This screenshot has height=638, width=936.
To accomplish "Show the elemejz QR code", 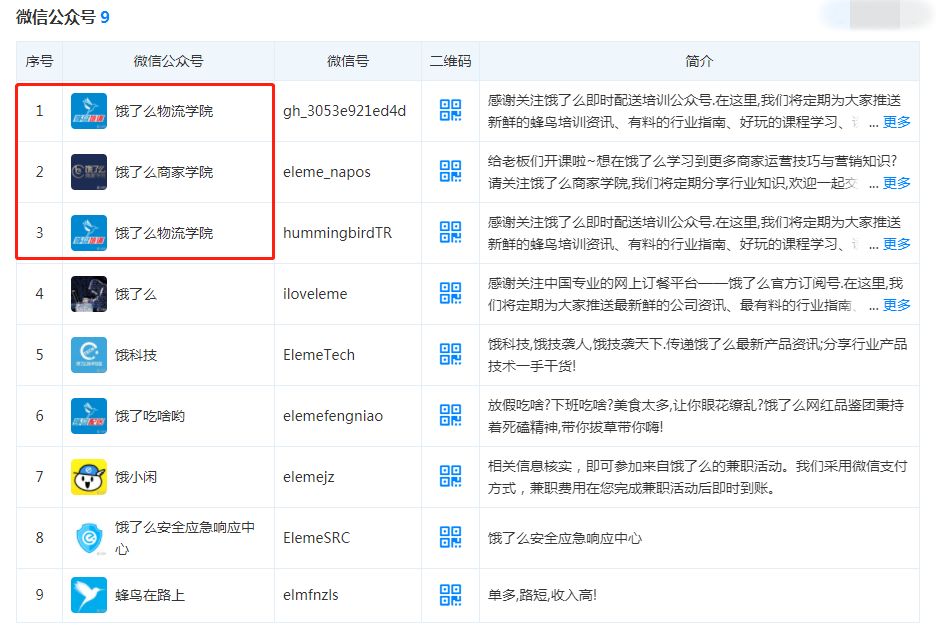I will coord(450,476).
